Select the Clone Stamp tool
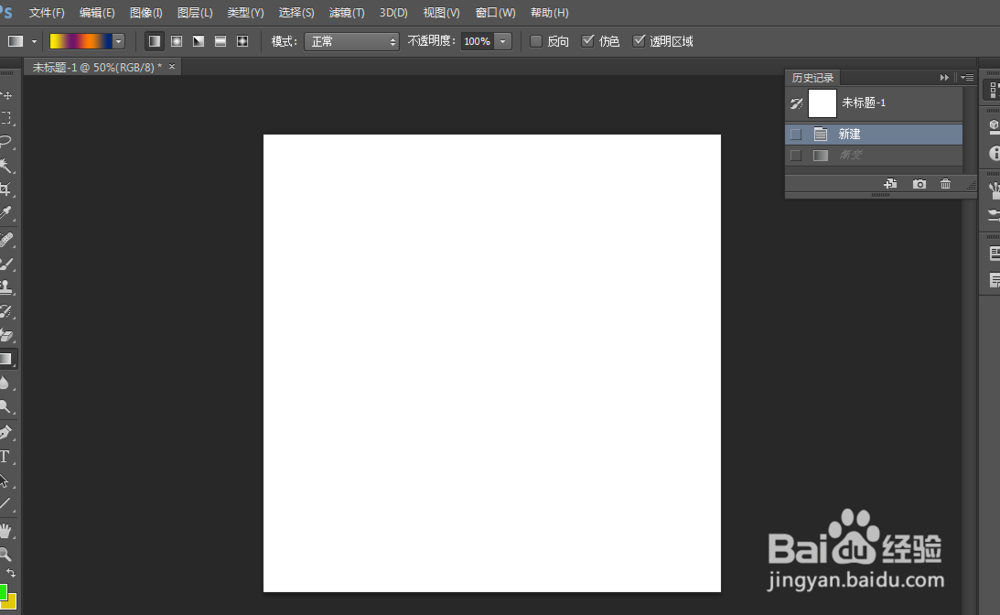Screen dimensions: 1000x615 pyautogui.click(x=6, y=287)
